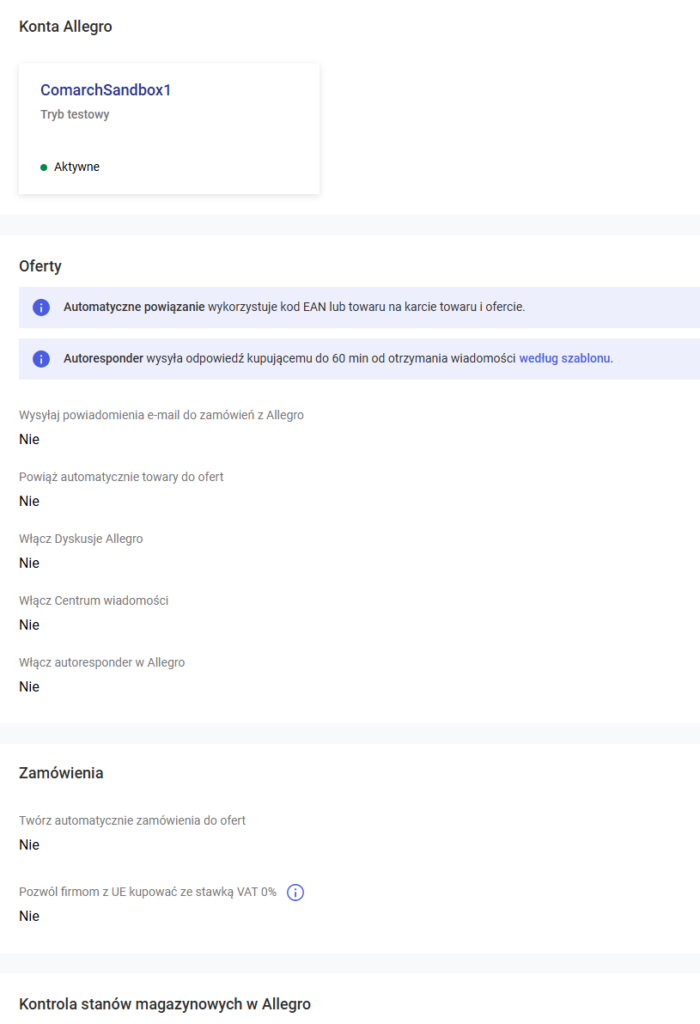Click Nie under Włącz Dyskusje Allegro
This screenshot has height=1024, width=700.
coord(29,563)
